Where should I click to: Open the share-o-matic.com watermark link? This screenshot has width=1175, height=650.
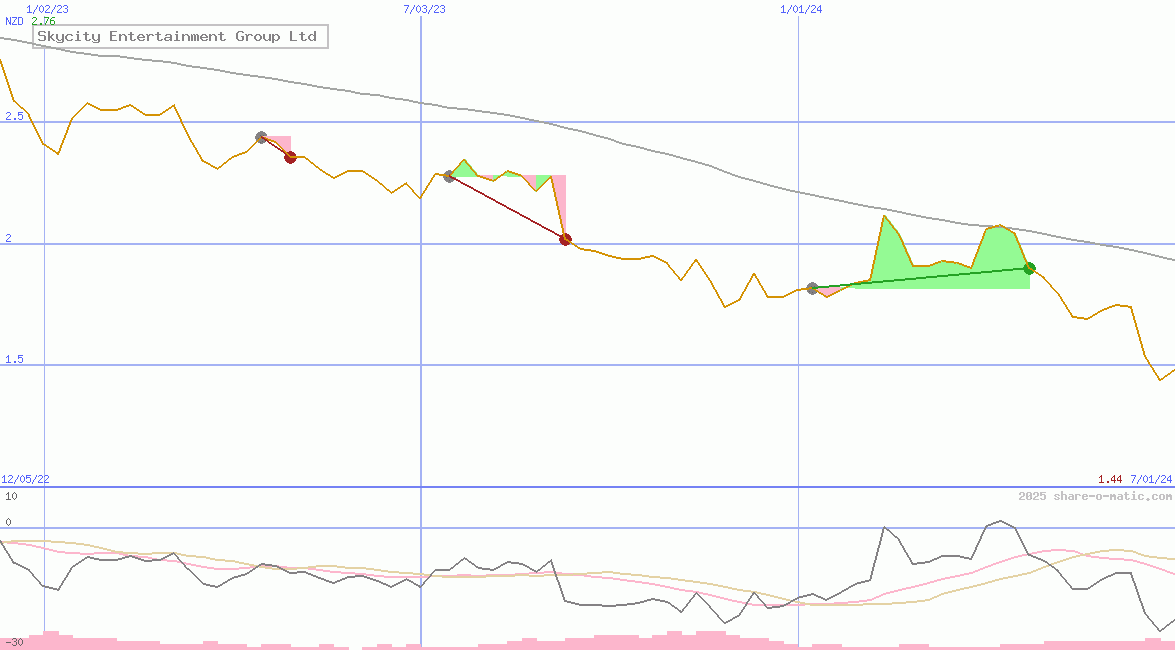pos(1095,496)
